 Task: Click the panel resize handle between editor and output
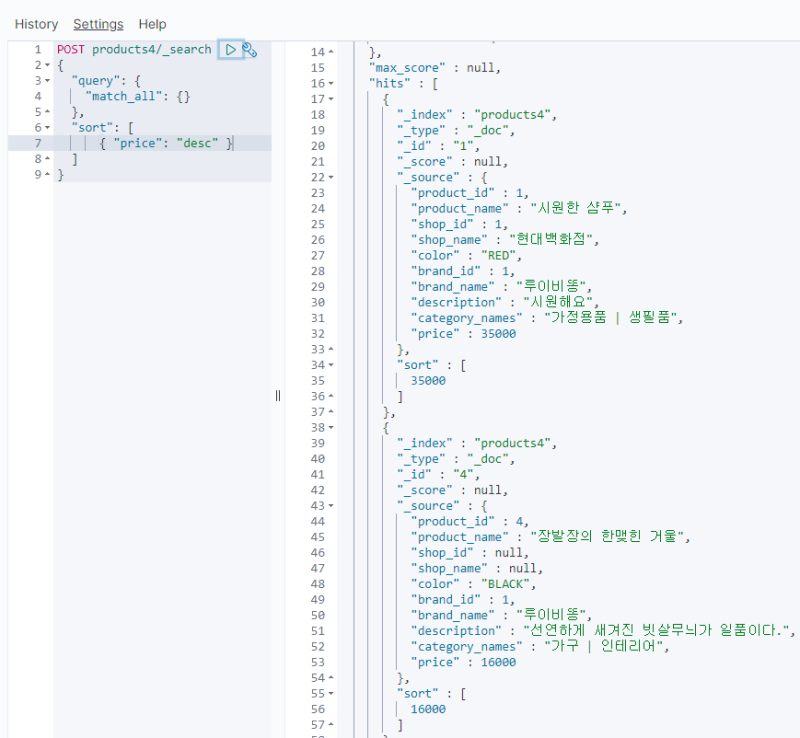coord(278,396)
